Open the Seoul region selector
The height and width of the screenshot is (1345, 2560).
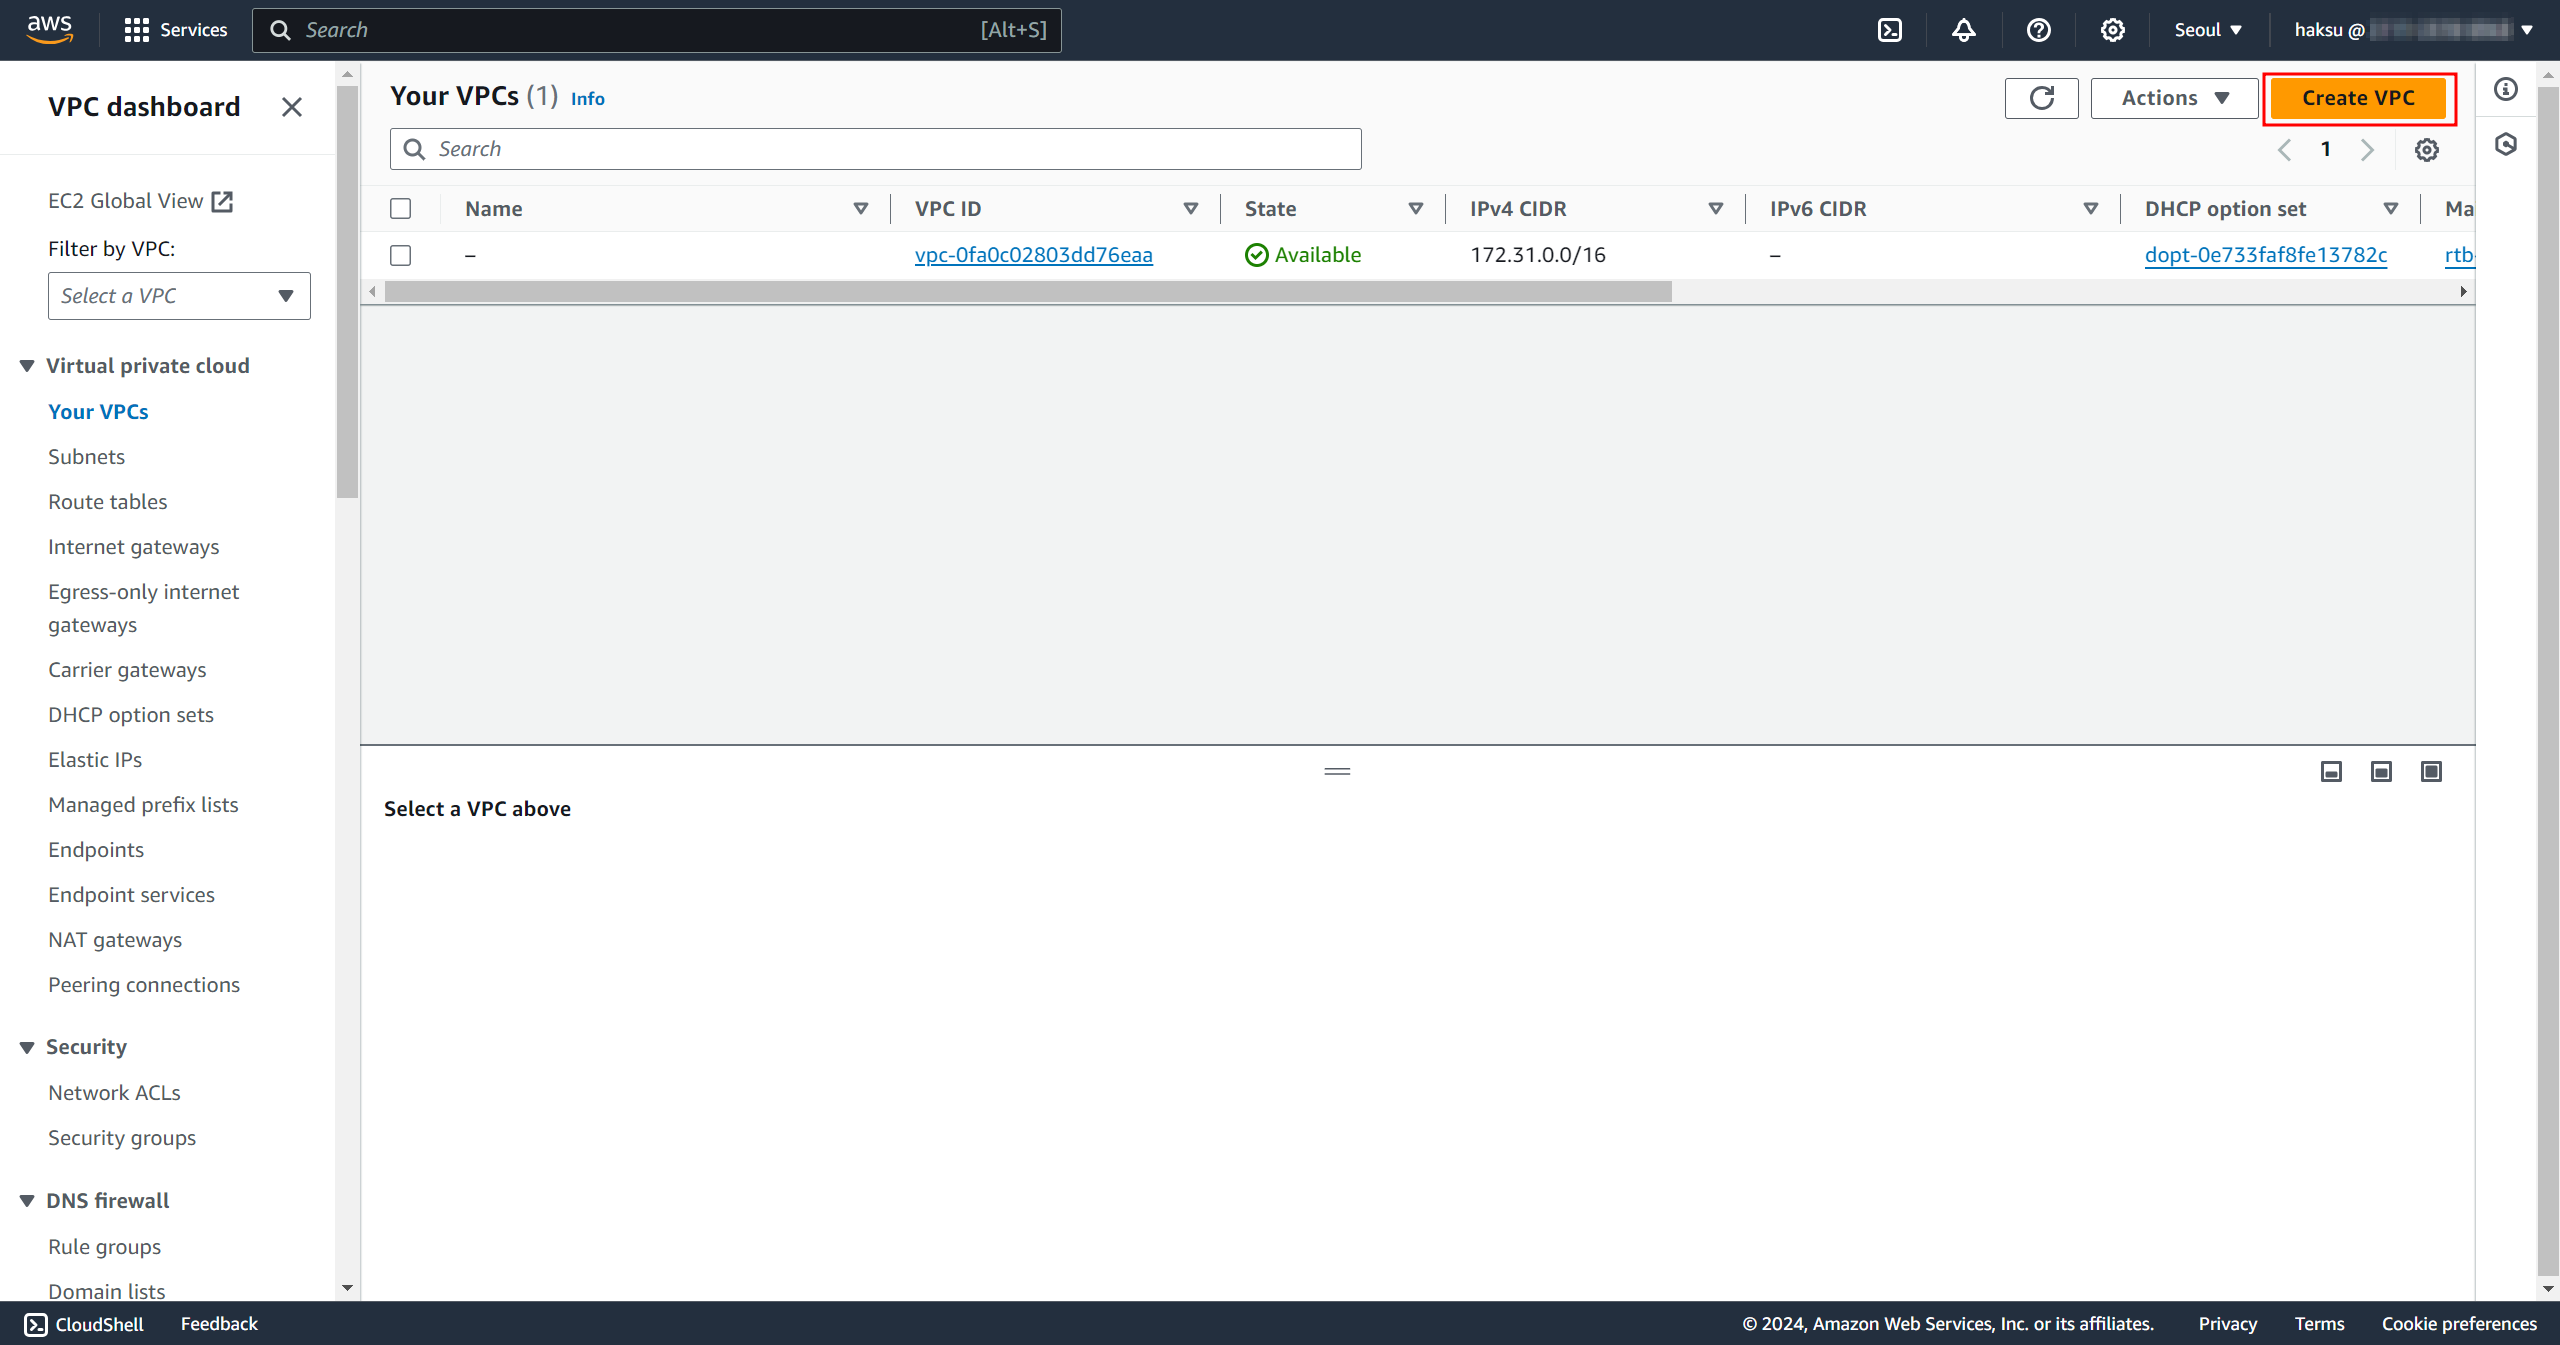pyautogui.click(x=2207, y=30)
